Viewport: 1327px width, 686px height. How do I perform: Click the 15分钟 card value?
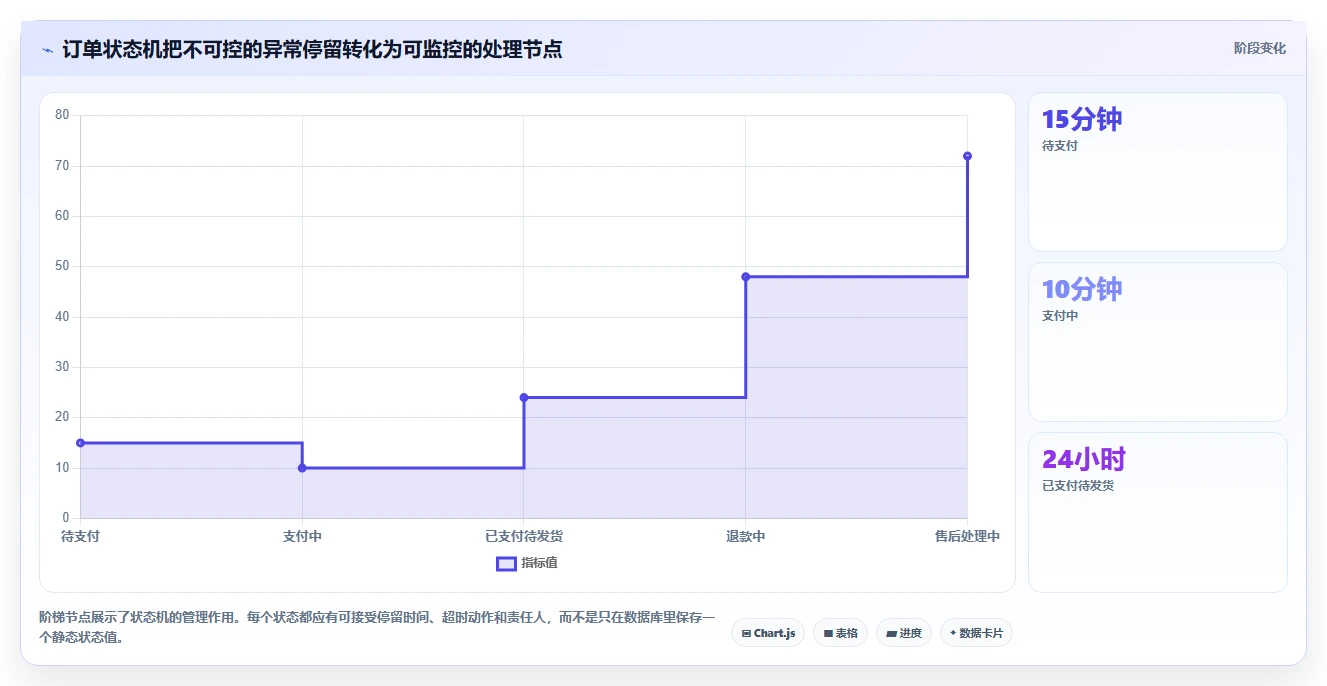pyautogui.click(x=1082, y=119)
